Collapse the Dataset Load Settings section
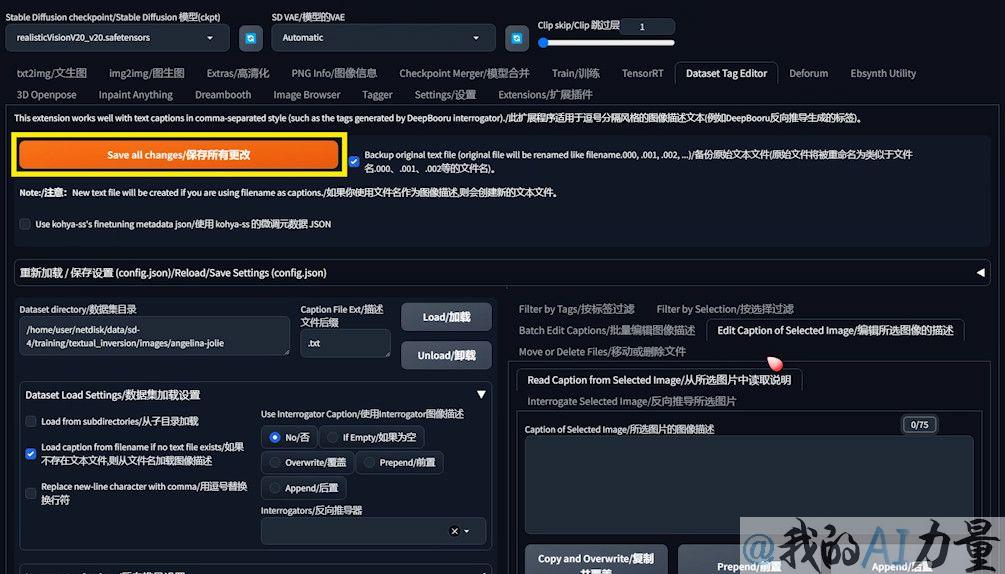The image size is (1005, 574). 481,395
